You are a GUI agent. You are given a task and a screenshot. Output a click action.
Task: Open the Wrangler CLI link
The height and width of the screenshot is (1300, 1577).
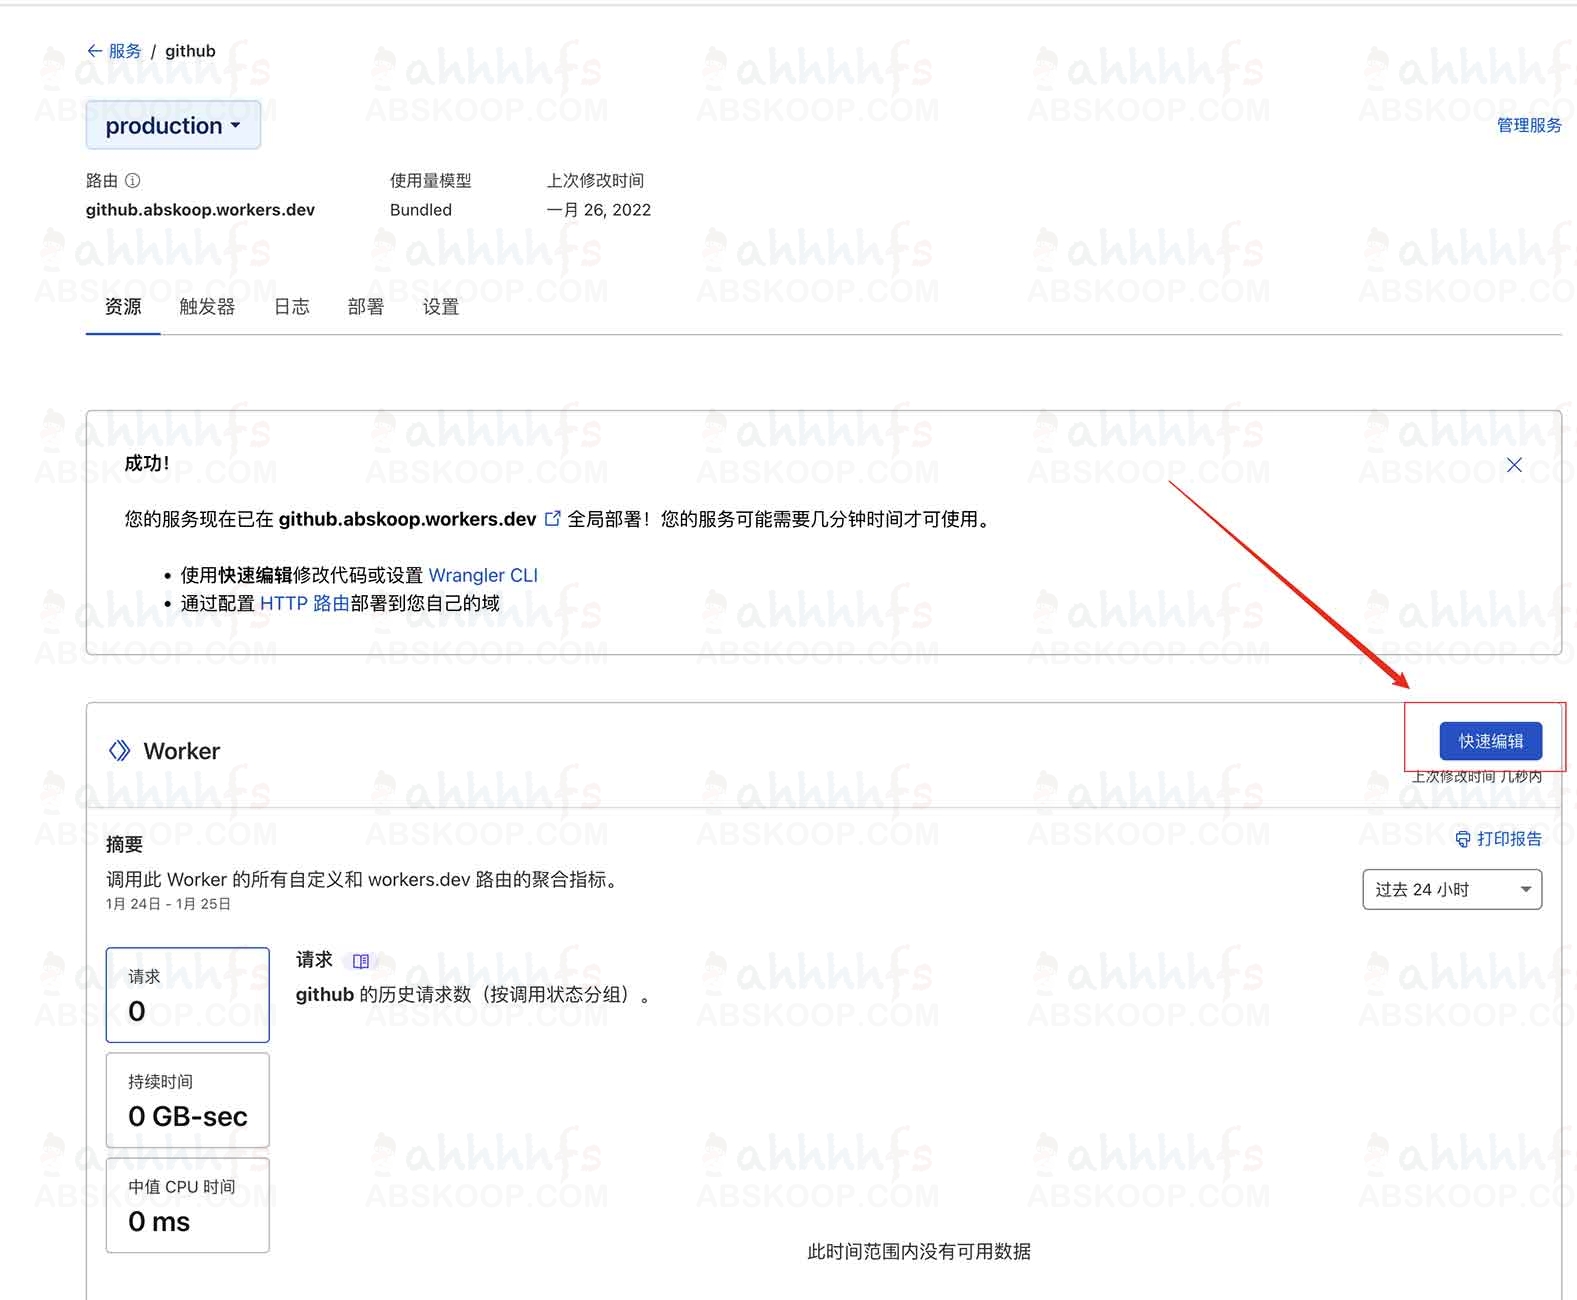[483, 575]
